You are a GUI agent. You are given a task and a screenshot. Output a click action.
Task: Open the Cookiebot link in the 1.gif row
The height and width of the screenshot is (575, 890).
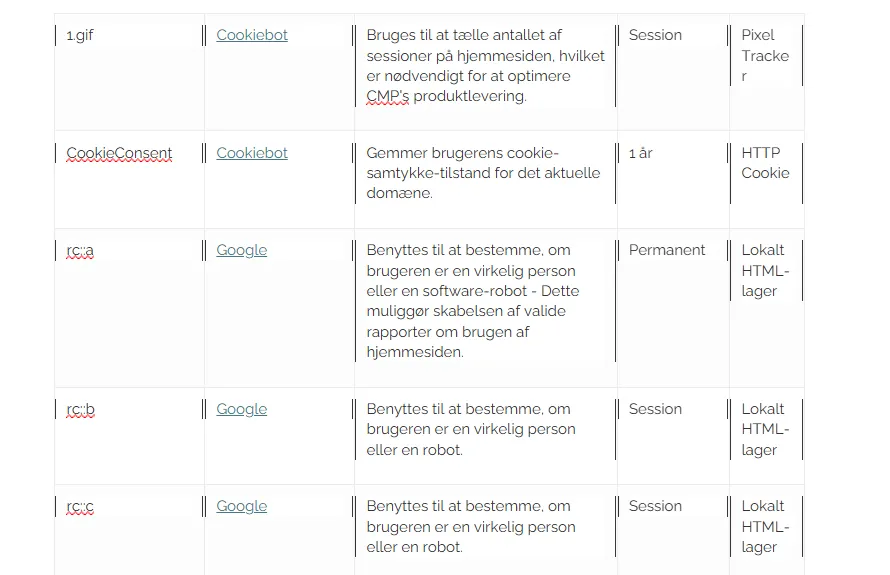tap(251, 35)
